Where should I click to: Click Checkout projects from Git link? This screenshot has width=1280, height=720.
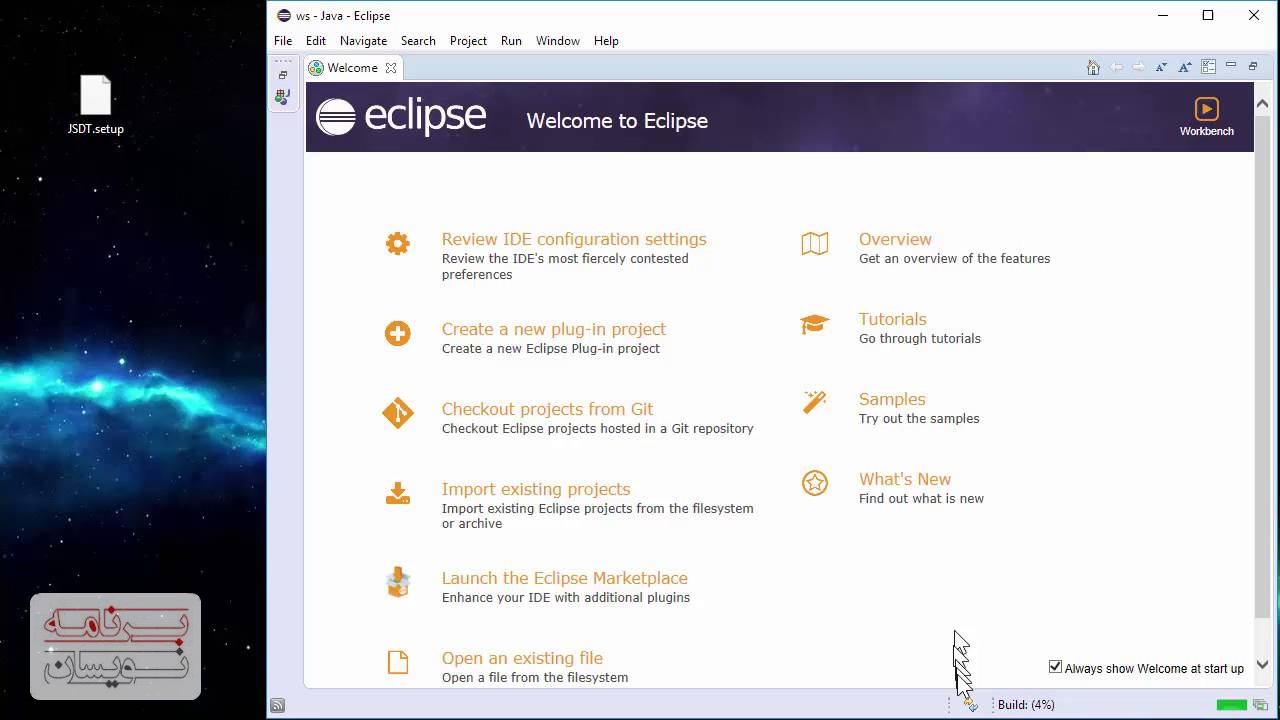pyautogui.click(x=547, y=409)
